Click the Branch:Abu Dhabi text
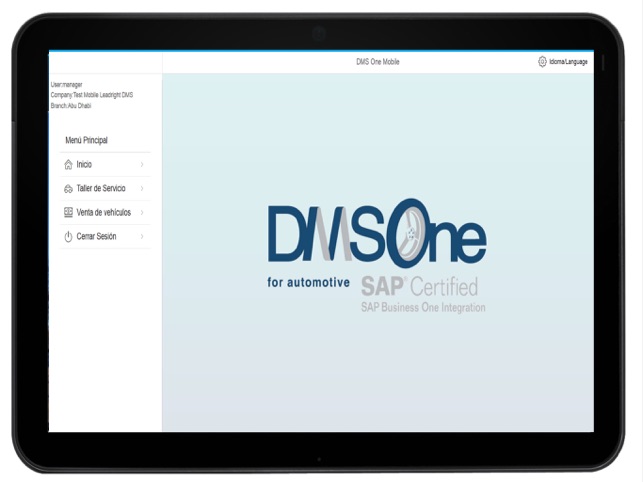Viewport: 643px width, 482px height. coord(71,105)
